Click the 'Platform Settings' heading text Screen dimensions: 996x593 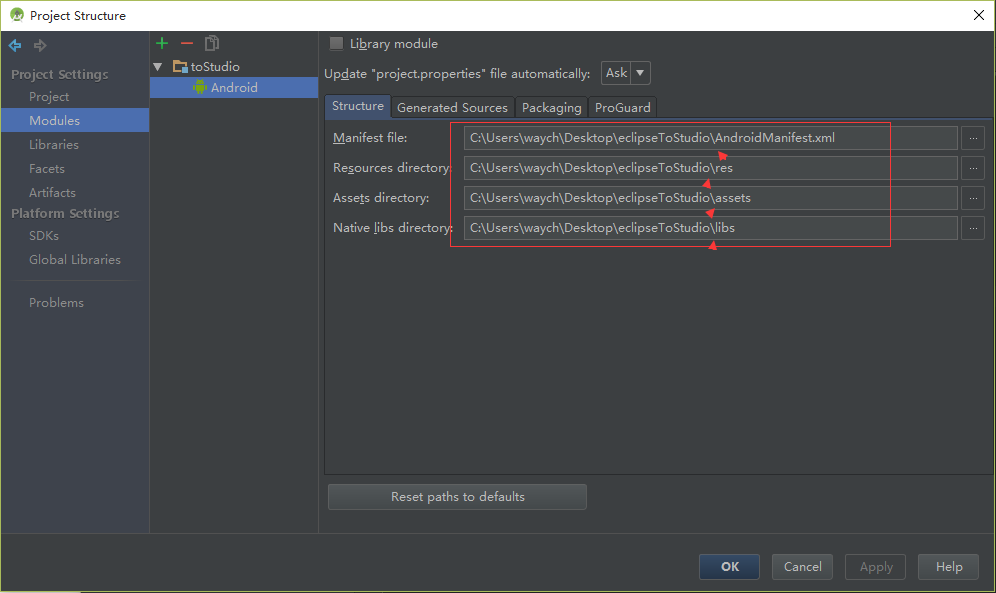coord(65,213)
